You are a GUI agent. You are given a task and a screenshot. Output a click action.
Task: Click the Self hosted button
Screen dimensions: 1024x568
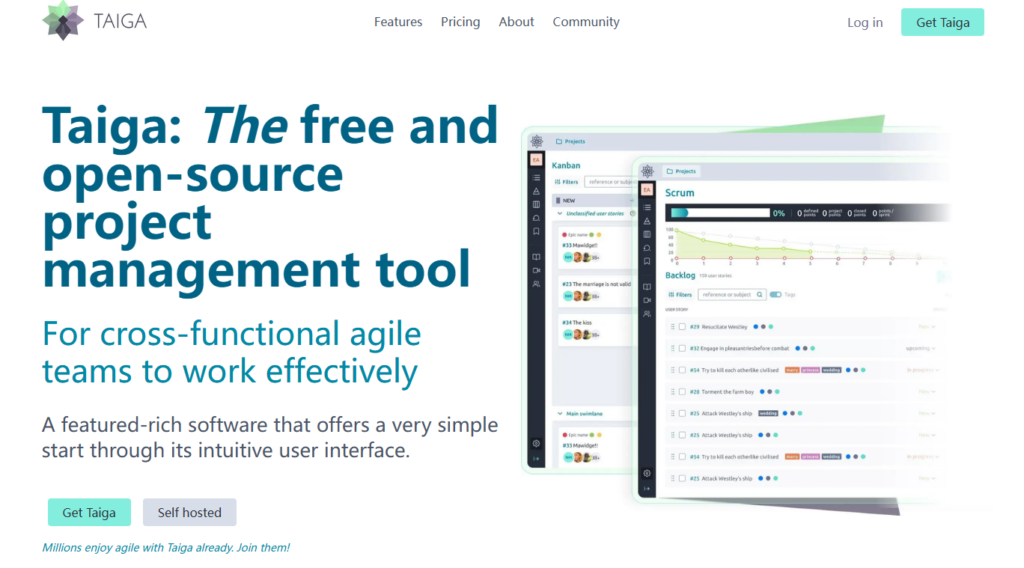189,512
